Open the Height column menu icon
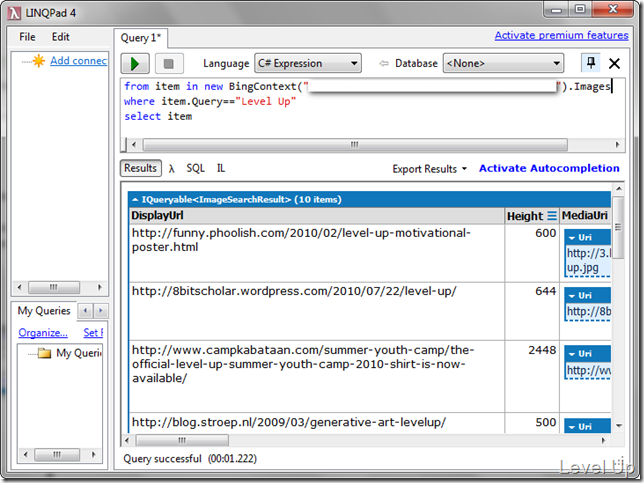Viewport: 644px width, 483px height. pos(552,216)
